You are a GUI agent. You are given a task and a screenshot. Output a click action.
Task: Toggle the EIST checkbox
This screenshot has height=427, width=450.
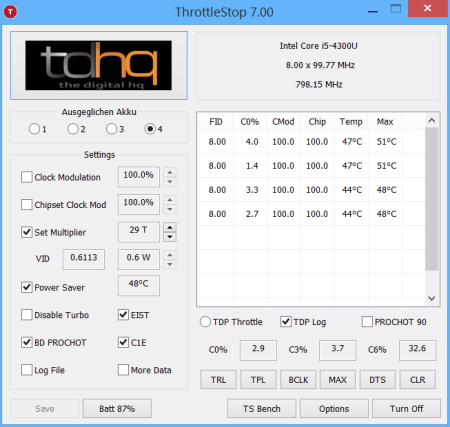pyautogui.click(x=123, y=315)
